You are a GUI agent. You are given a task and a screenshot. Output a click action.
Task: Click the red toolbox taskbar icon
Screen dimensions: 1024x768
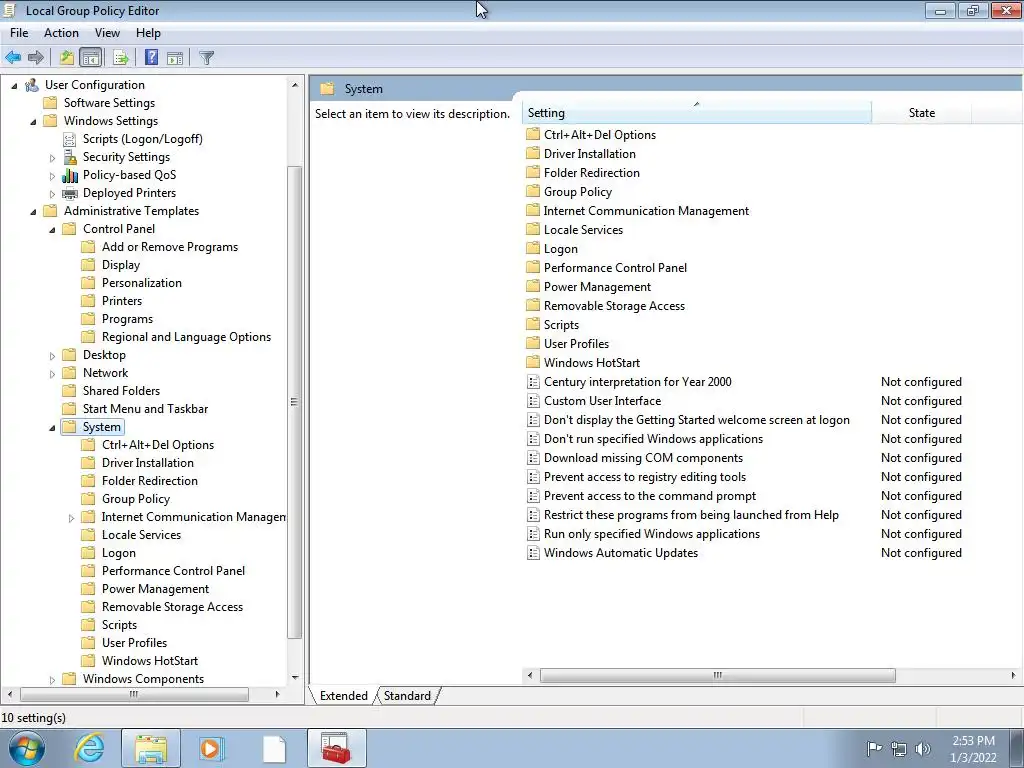point(336,748)
